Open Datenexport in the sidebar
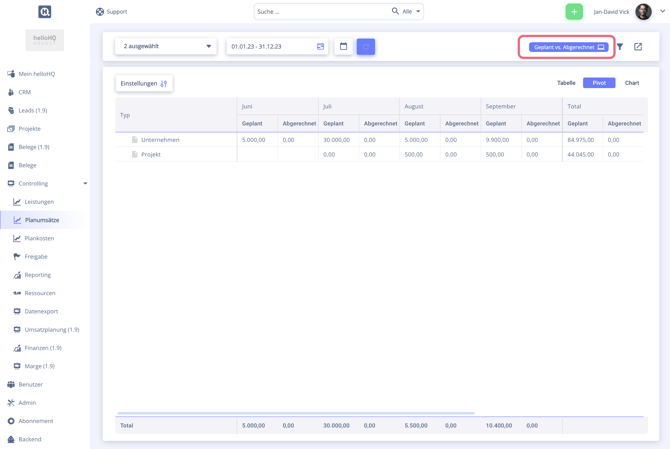Image resolution: width=670 pixels, height=449 pixels. tap(41, 311)
